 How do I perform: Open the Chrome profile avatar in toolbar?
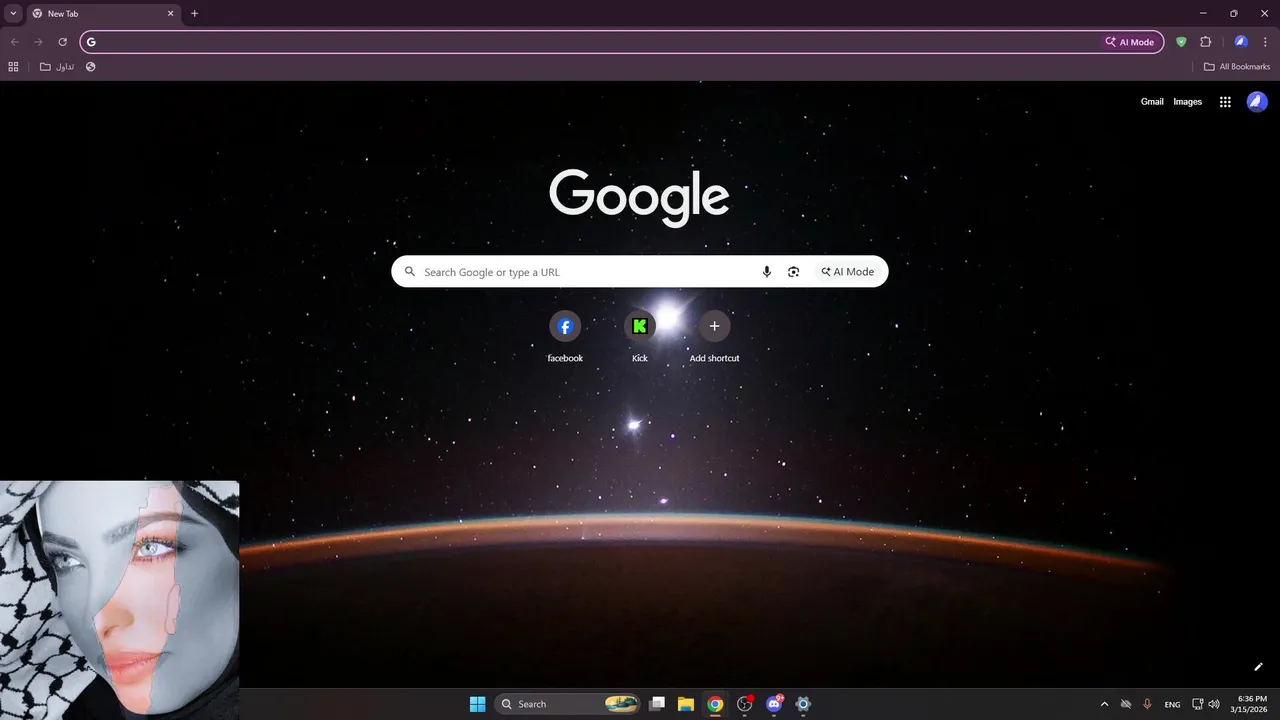(1241, 42)
